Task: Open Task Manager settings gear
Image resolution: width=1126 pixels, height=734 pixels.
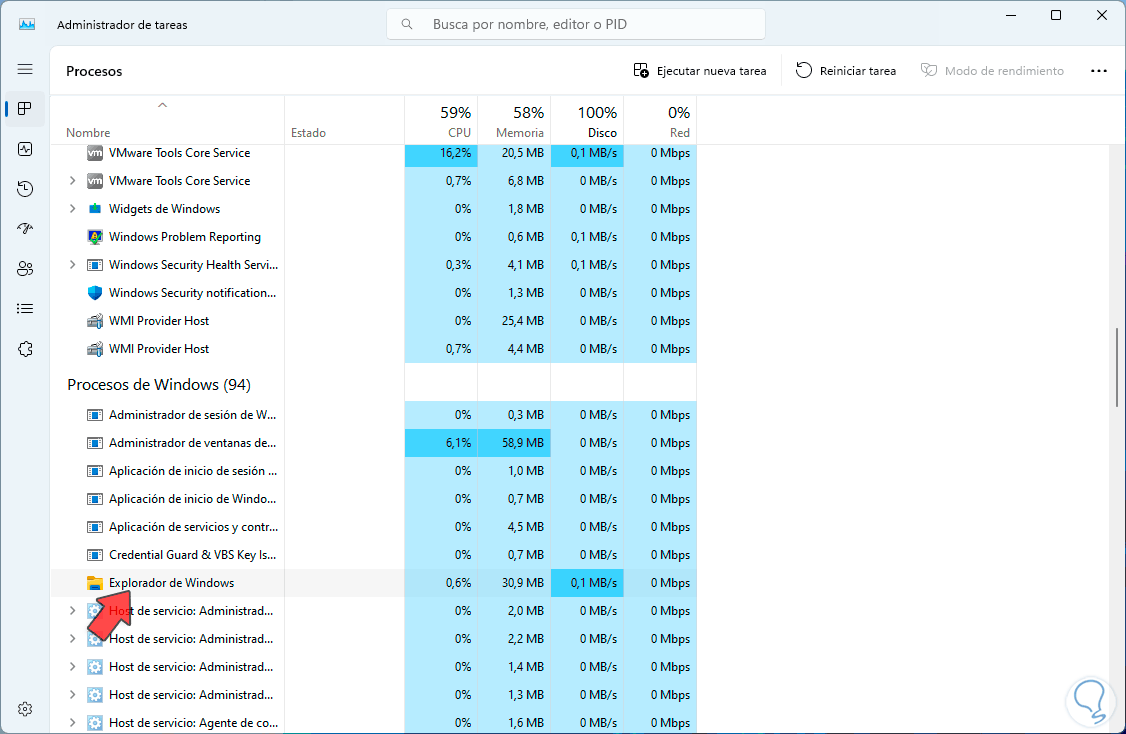Action: click(x=25, y=709)
